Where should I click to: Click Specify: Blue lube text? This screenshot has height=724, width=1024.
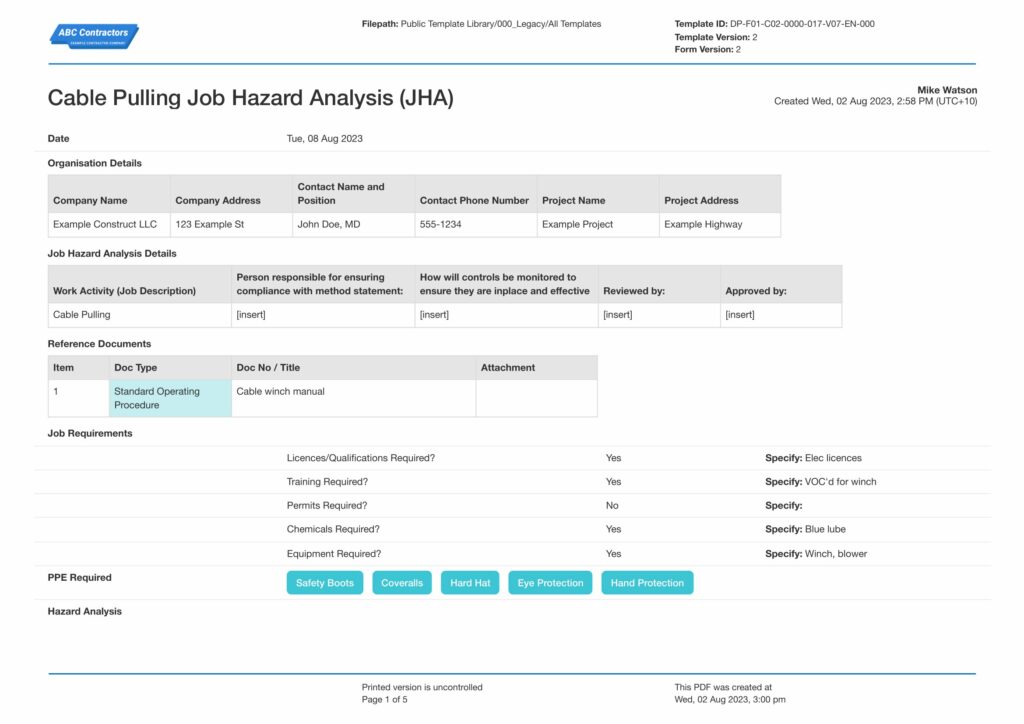click(805, 529)
